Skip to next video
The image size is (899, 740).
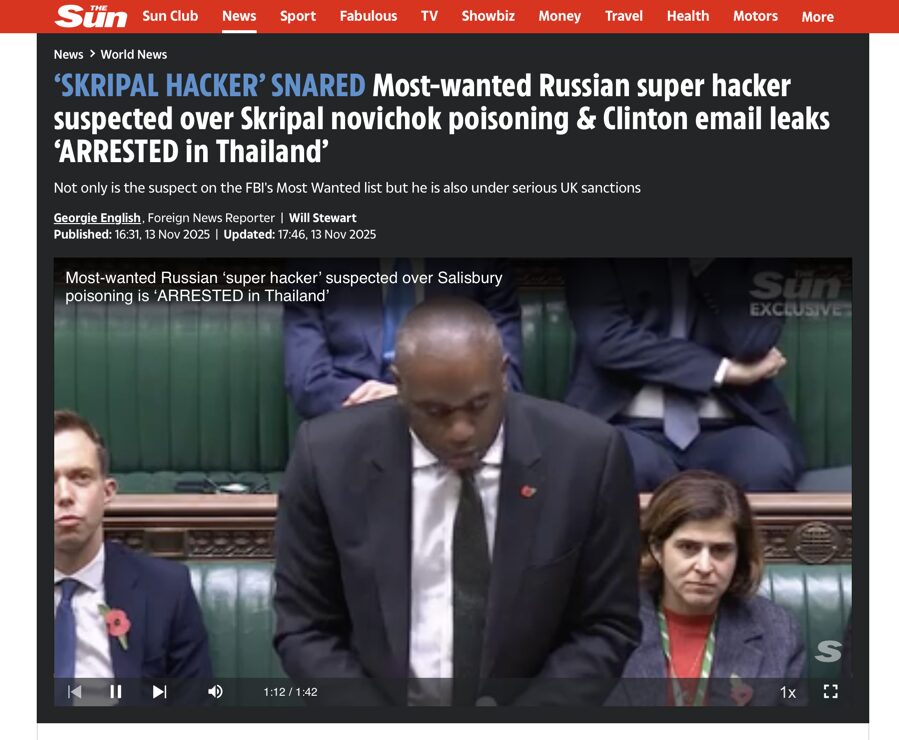pos(159,692)
